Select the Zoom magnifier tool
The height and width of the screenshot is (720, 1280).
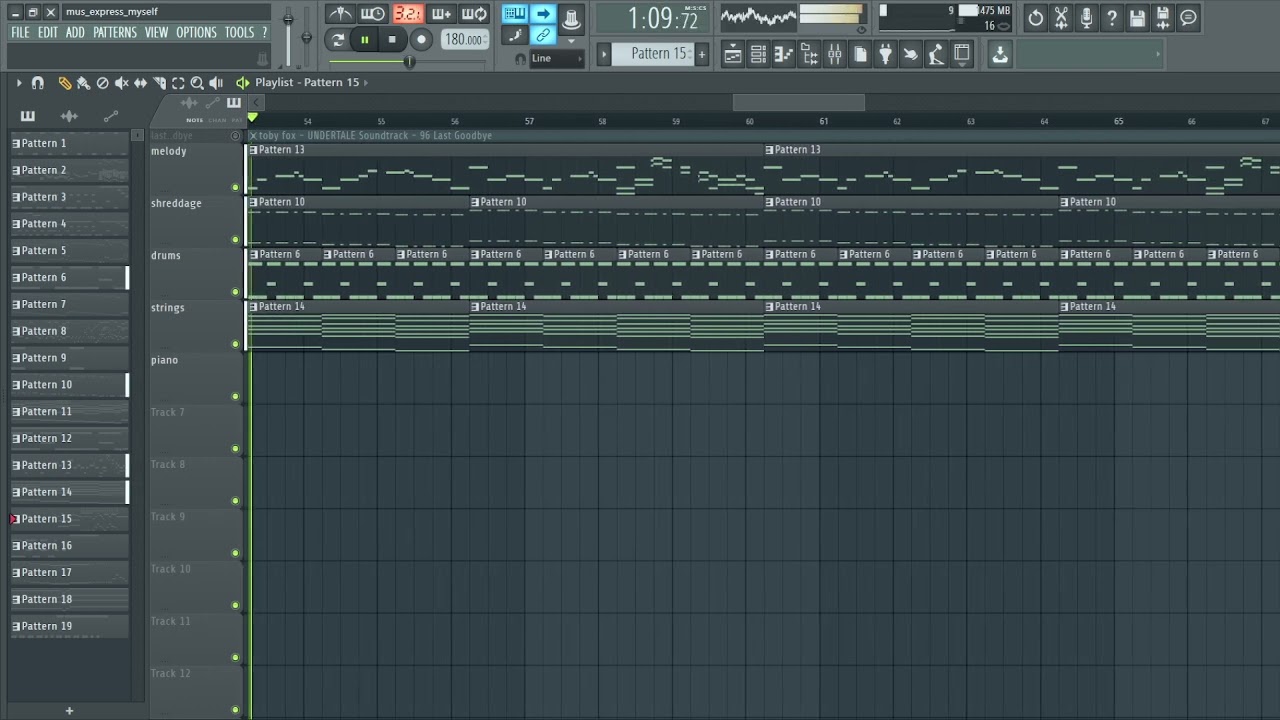click(x=197, y=83)
